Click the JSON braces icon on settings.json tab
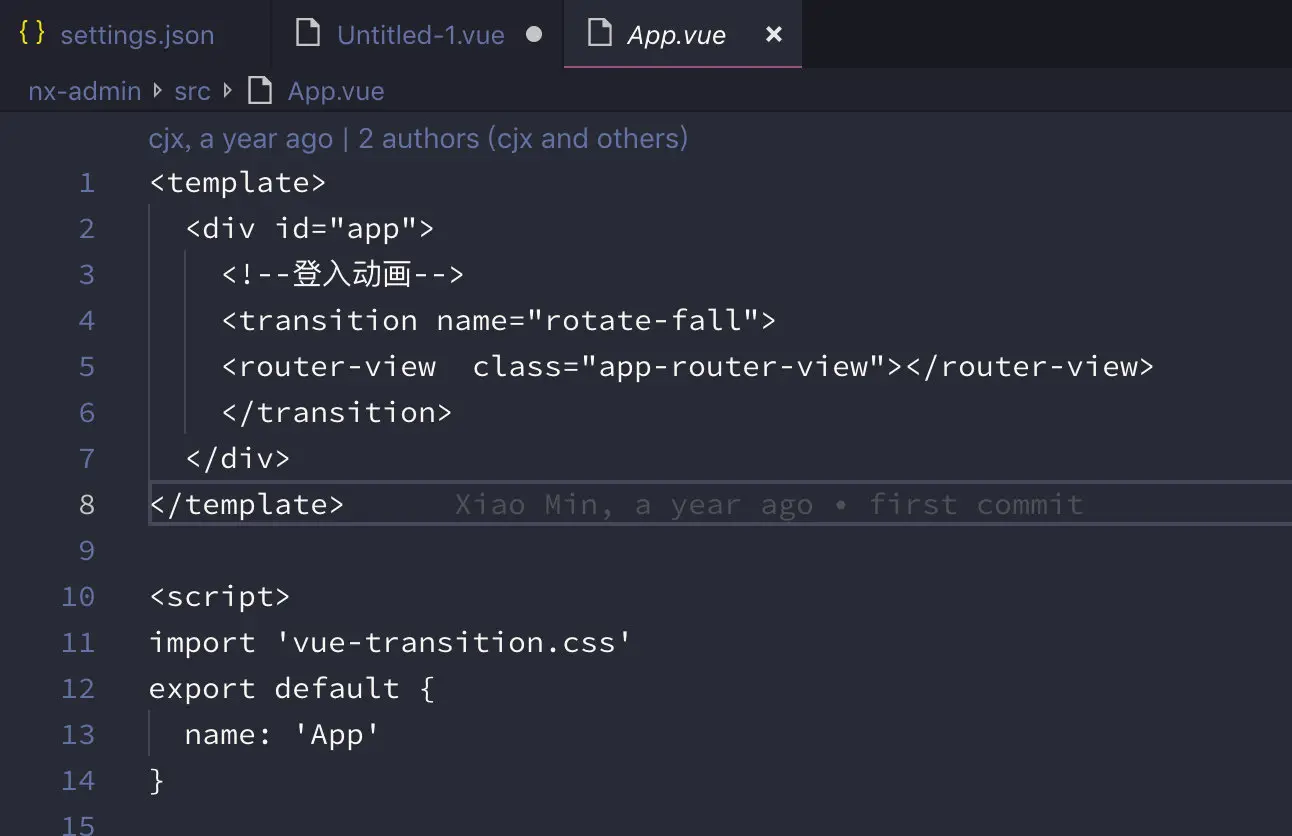This screenshot has width=1292, height=836. [30, 33]
